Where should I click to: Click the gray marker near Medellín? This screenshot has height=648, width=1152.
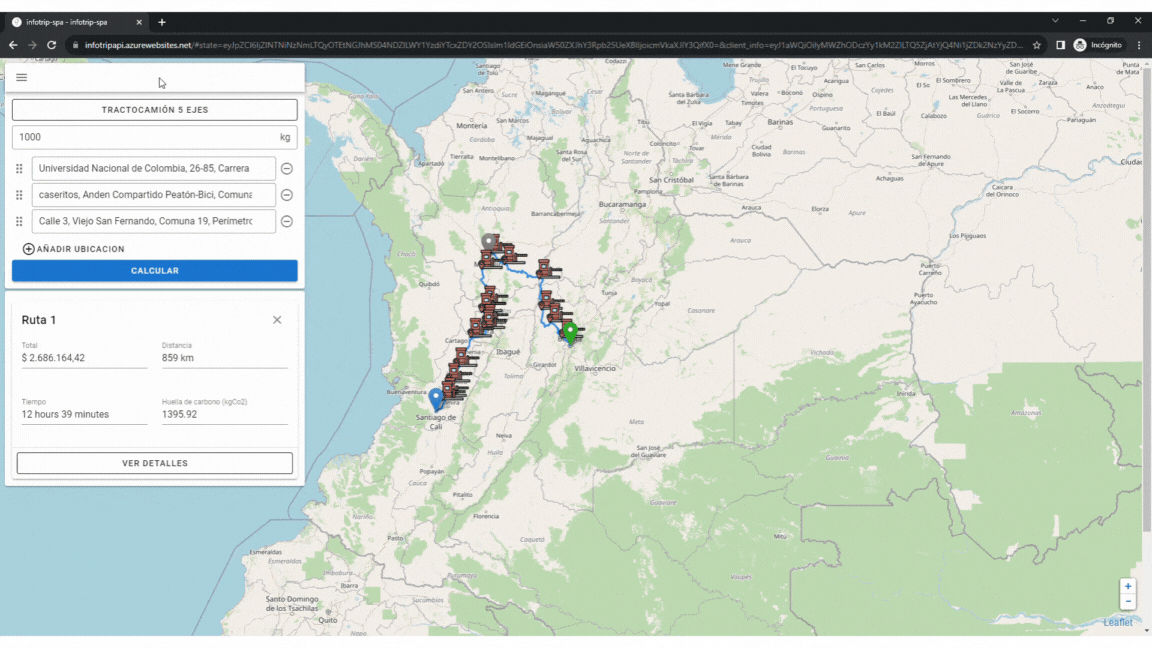(488, 242)
